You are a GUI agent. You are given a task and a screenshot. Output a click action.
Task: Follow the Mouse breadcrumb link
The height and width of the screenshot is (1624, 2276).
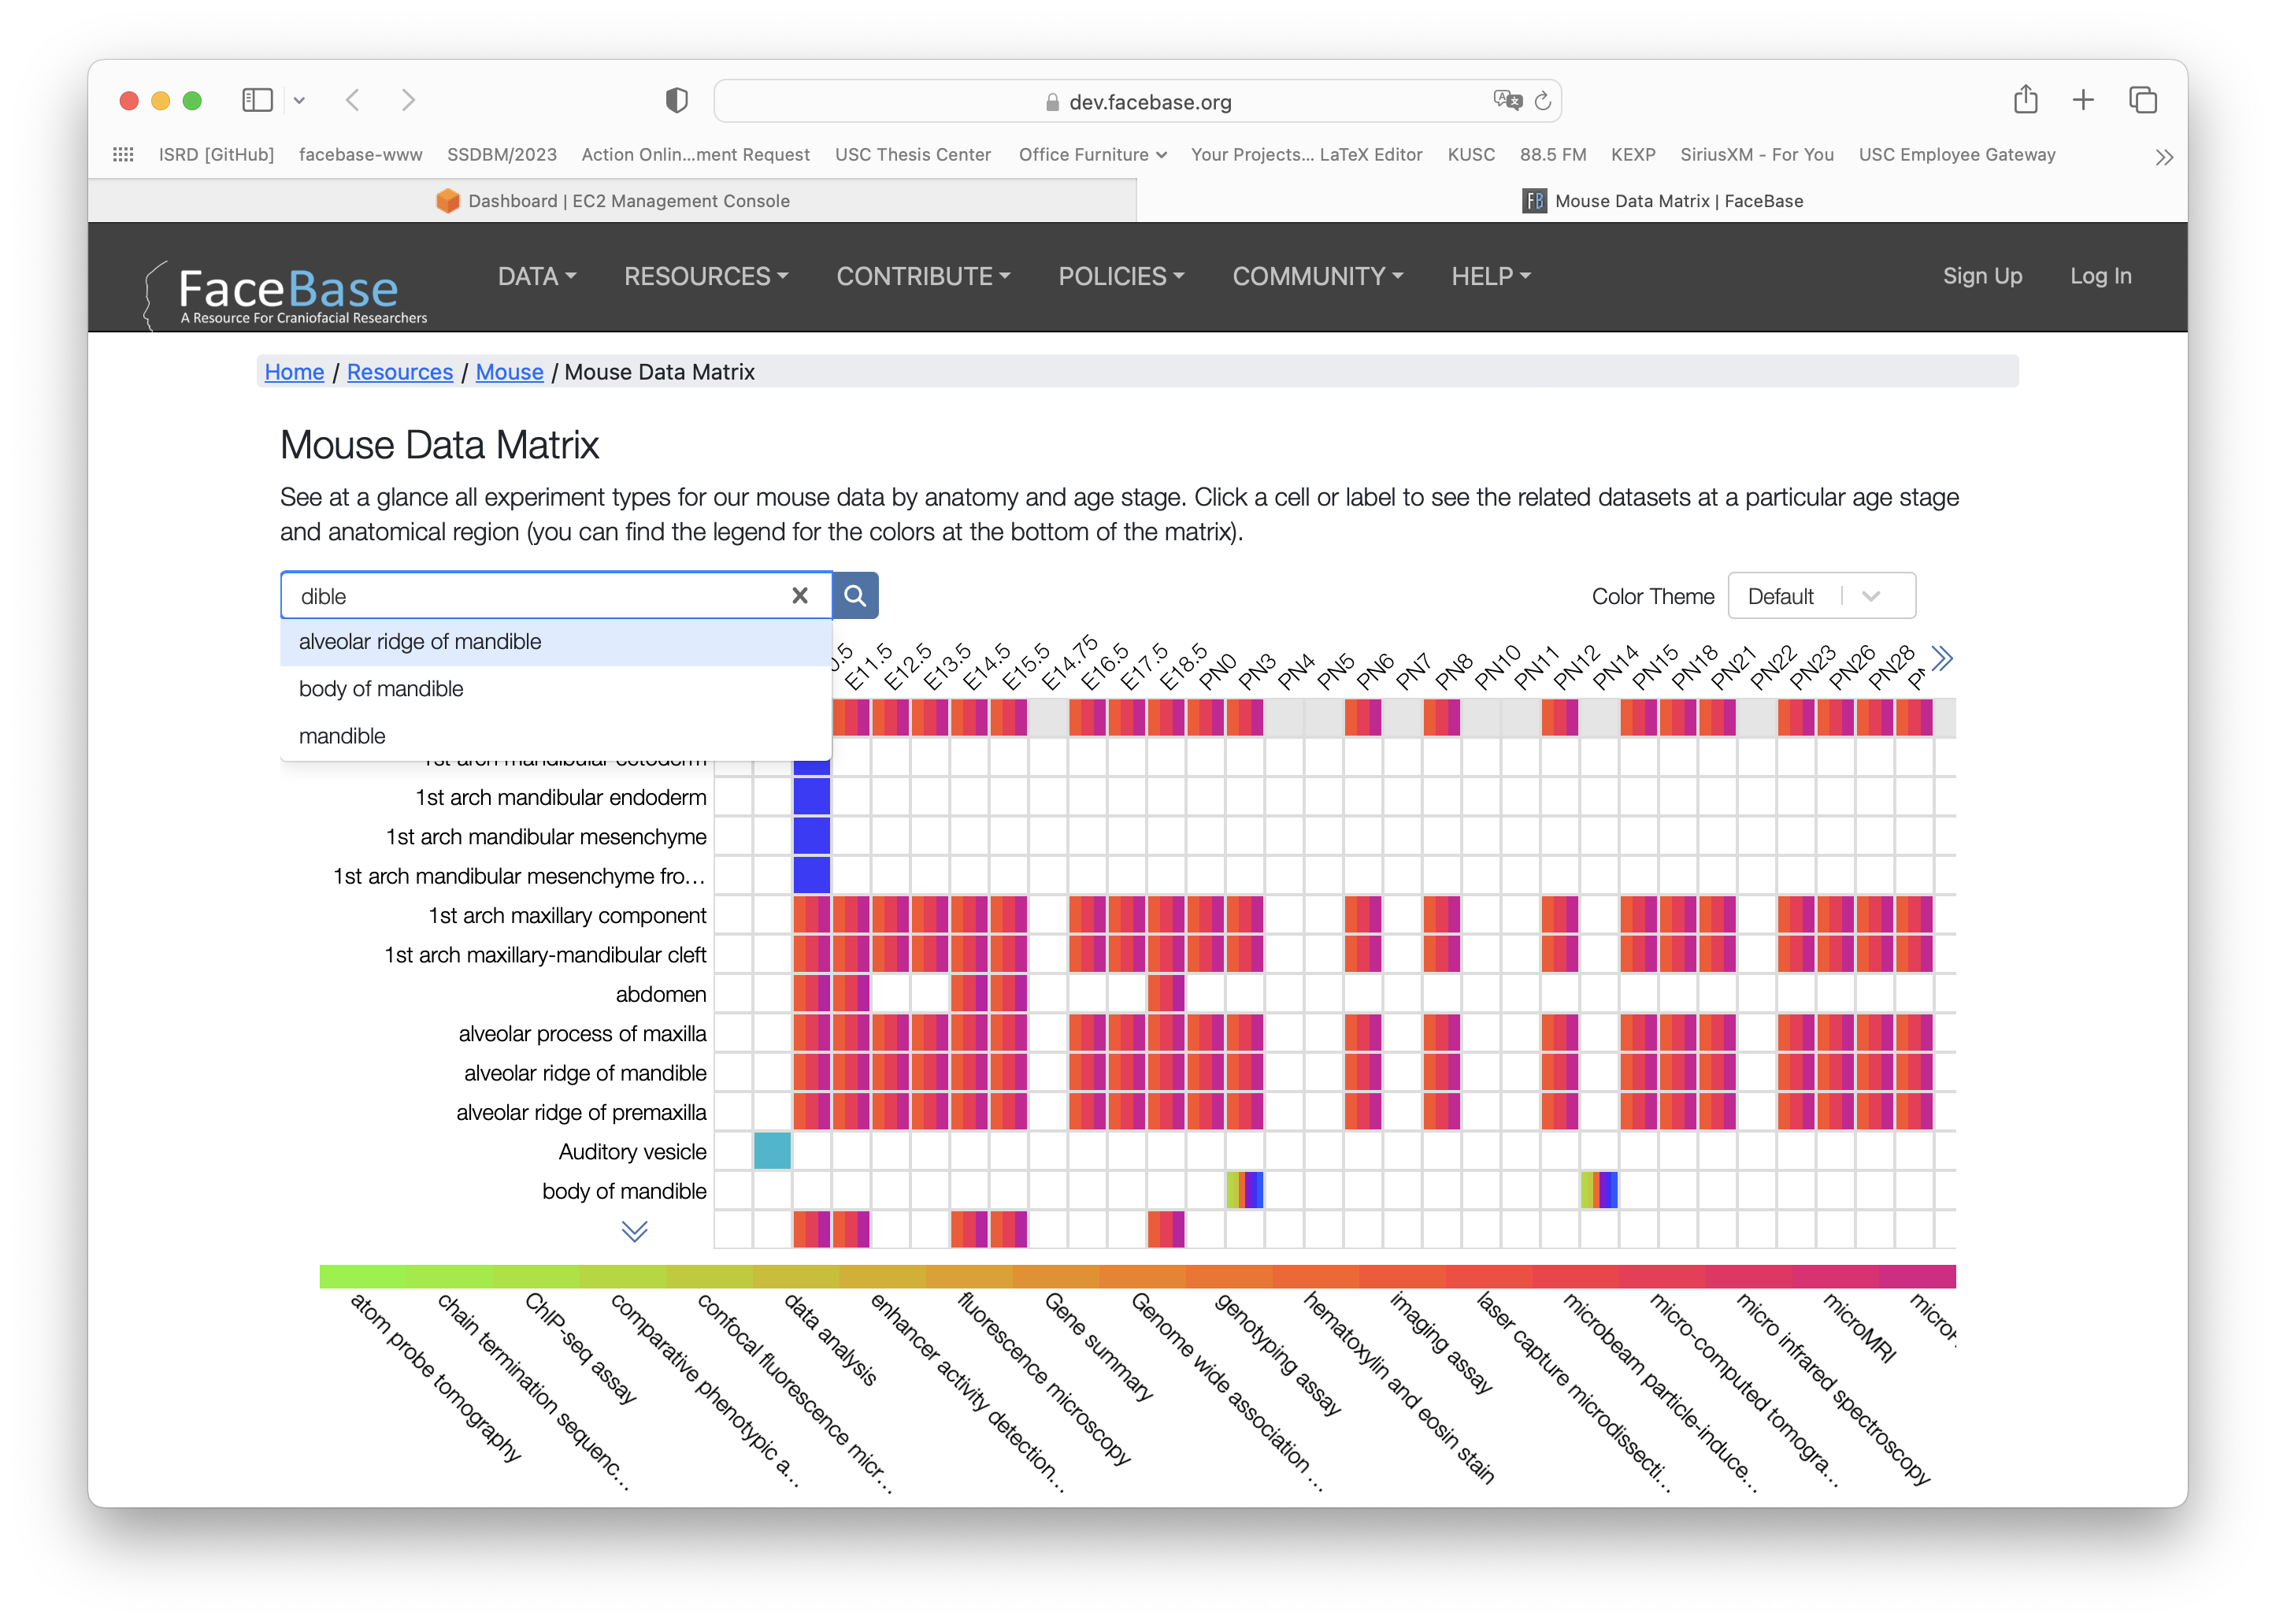pyautogui.click(x=509, y=371)
